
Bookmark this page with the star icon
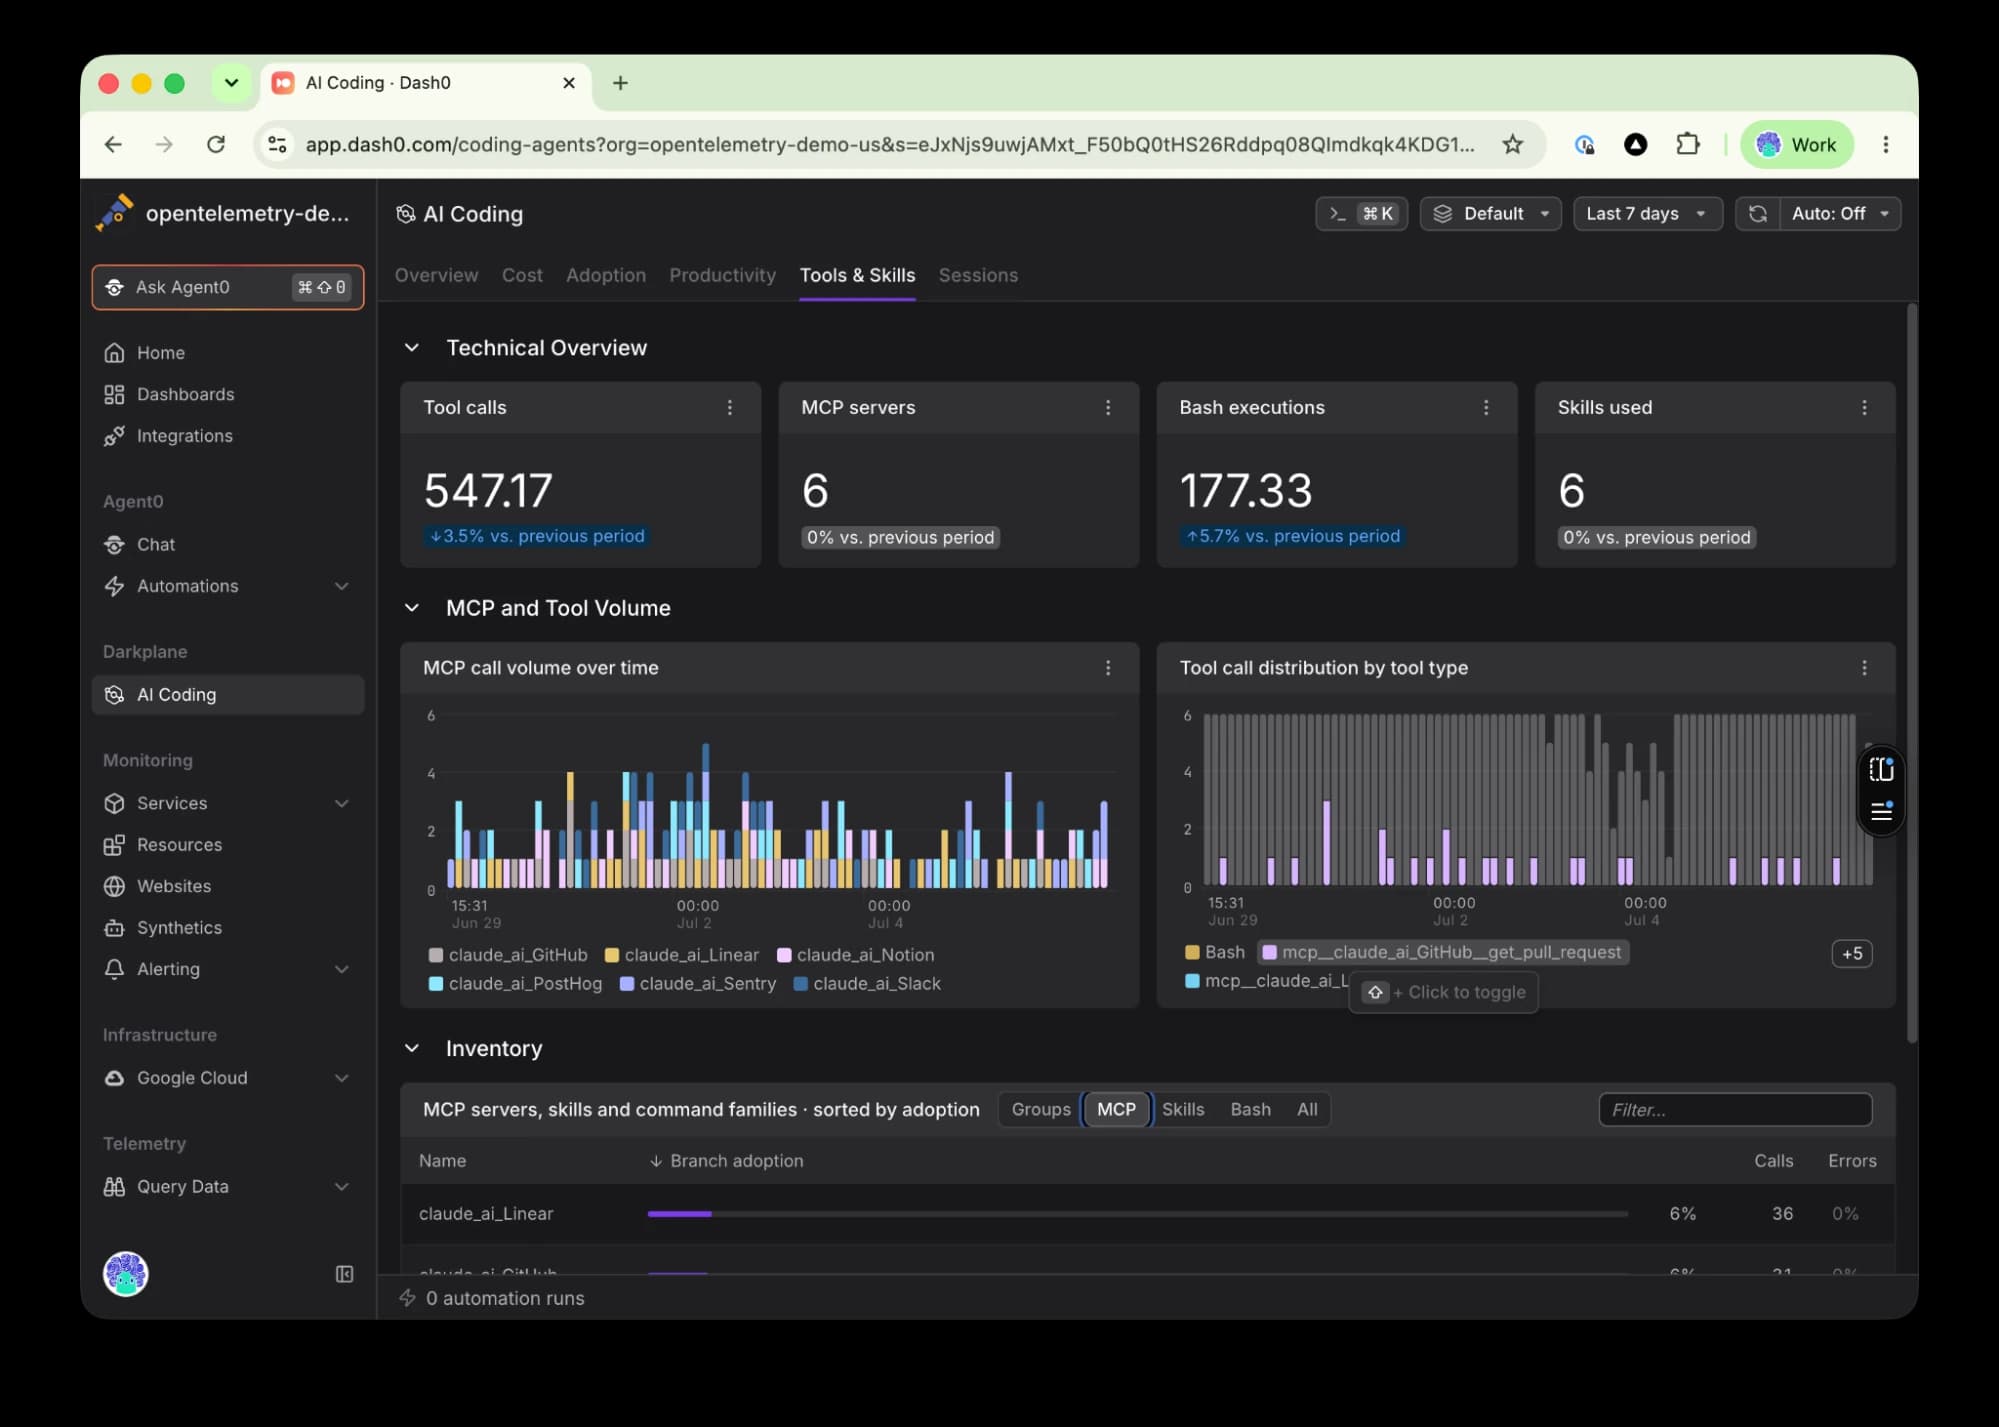[x=1512, y=145]
